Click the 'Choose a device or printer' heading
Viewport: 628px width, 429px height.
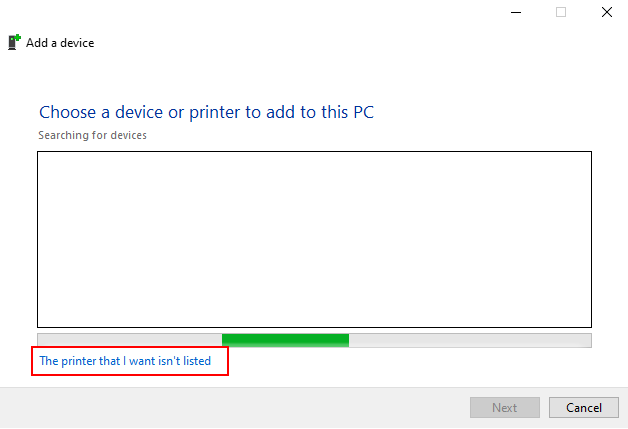206,112
